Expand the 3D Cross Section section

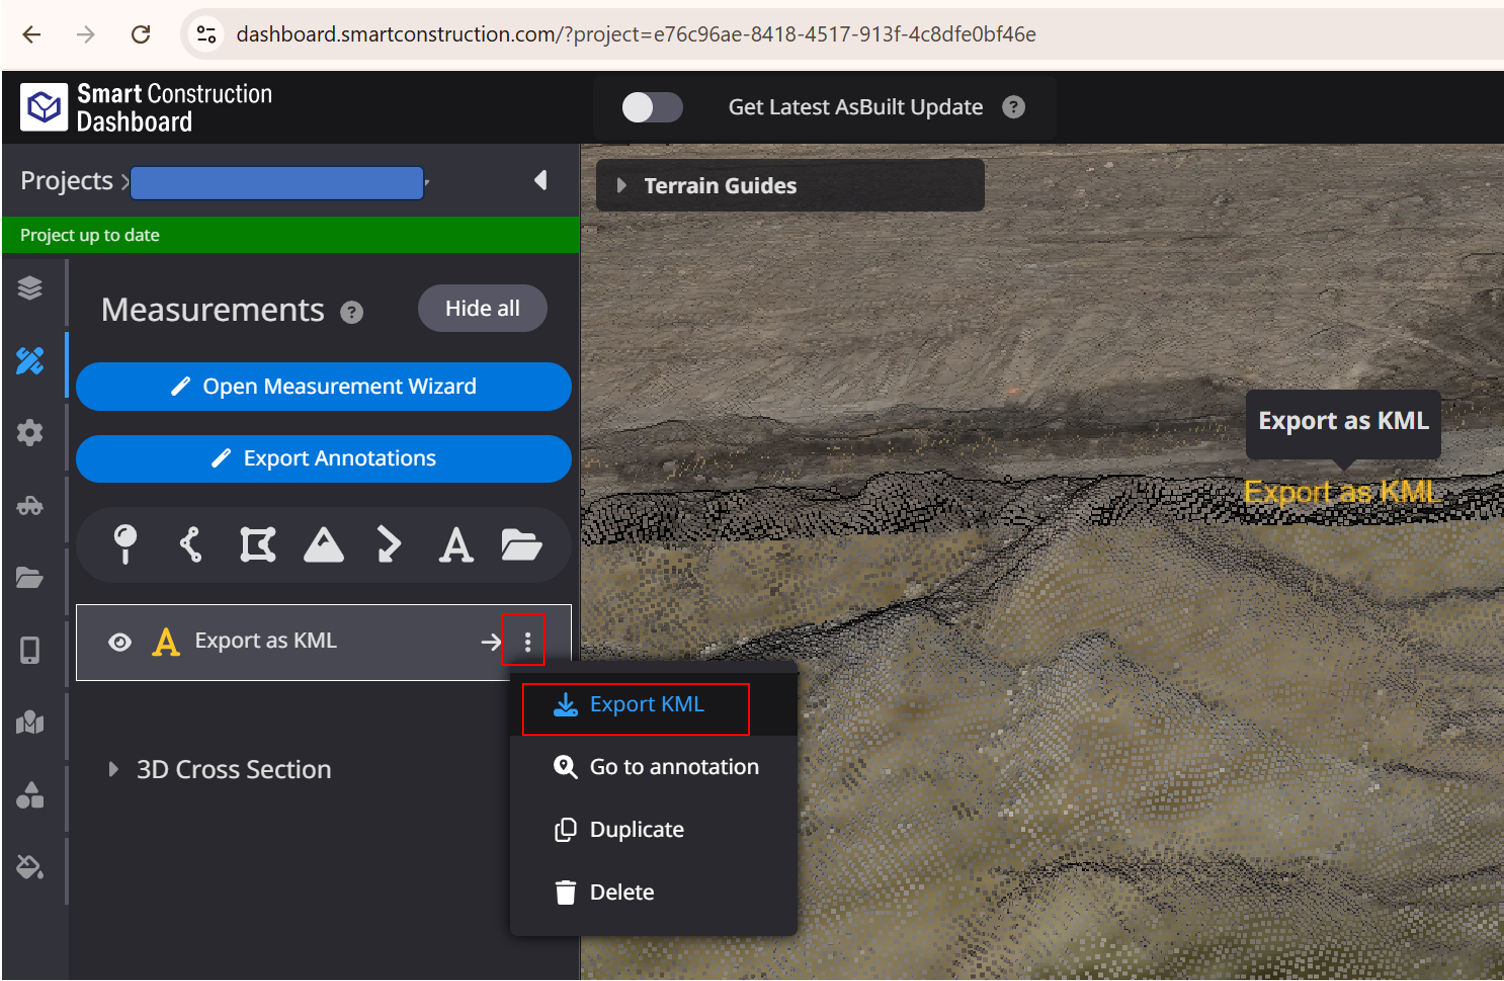(x=113, y=769)
